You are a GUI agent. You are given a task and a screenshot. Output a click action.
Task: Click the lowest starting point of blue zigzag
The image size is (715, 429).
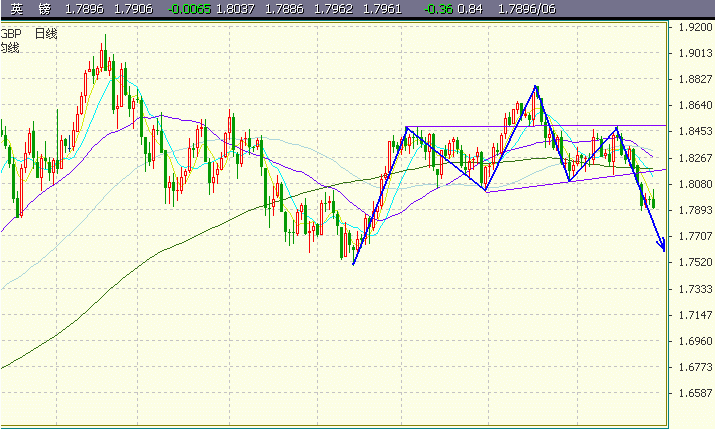(354, 264)
